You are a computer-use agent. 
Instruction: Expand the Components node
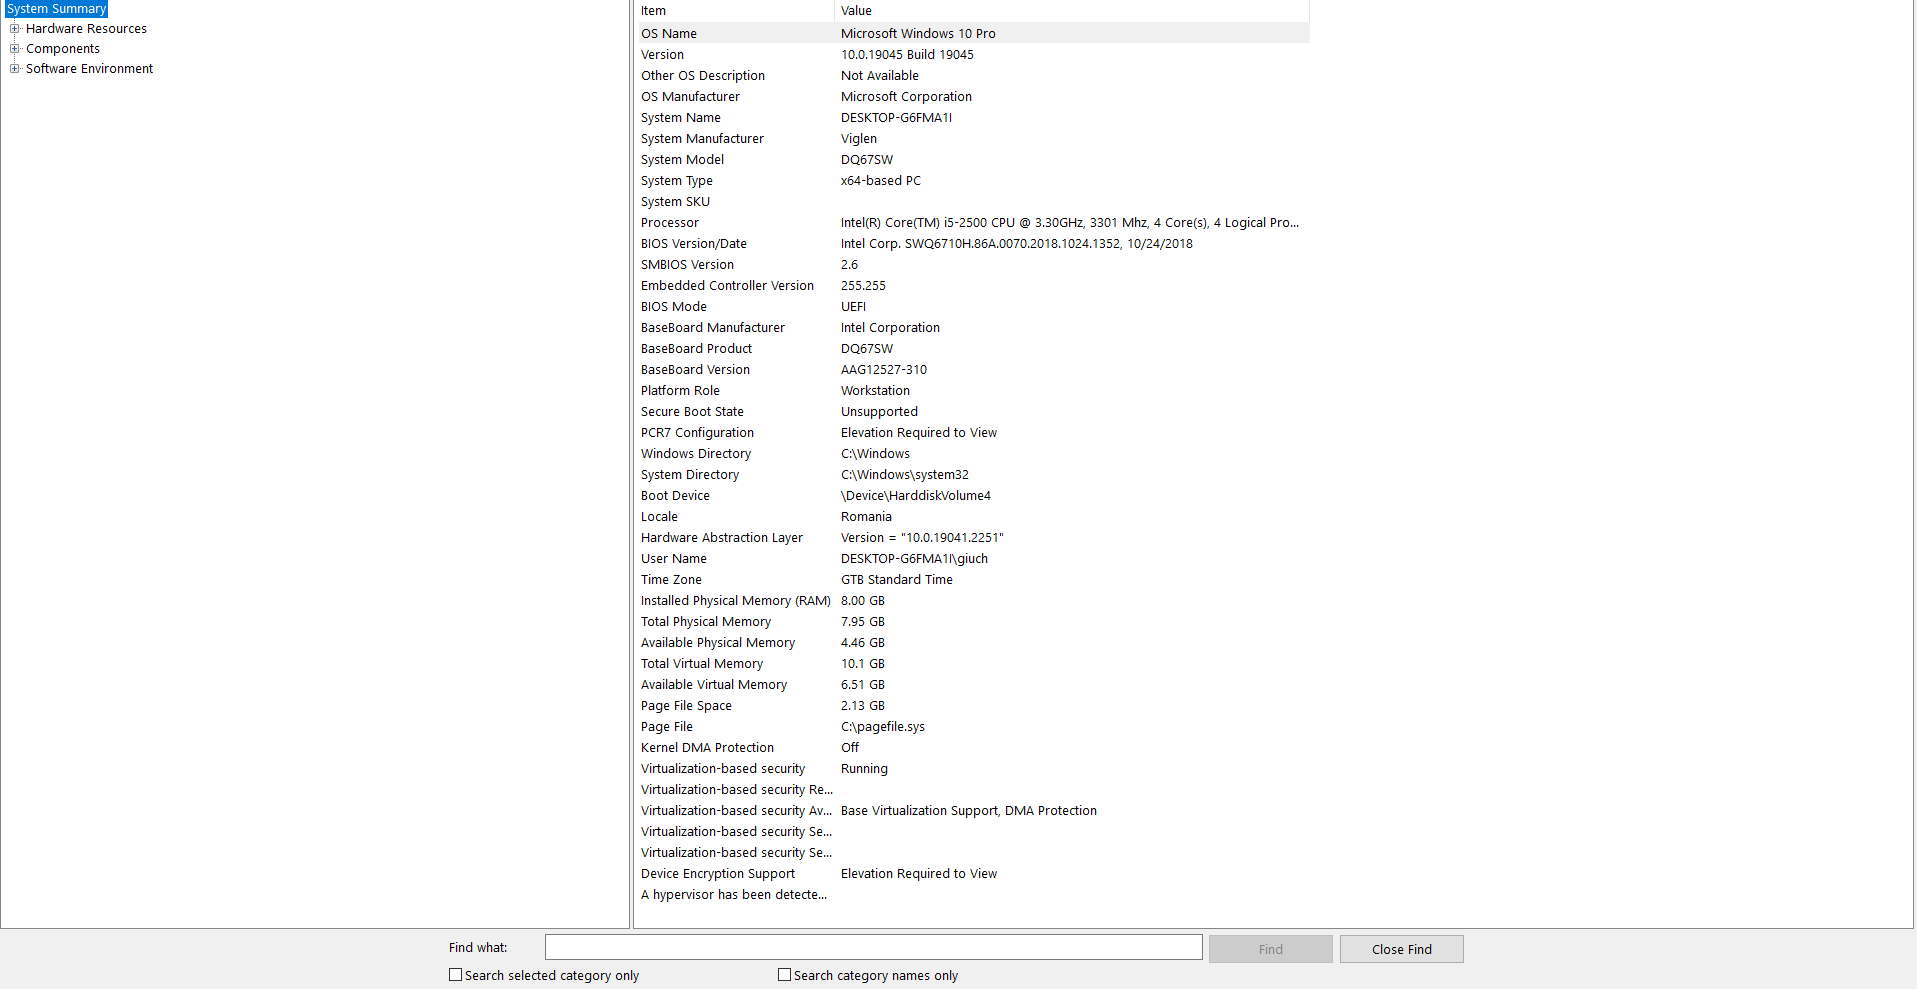click(x=14, y=49)
